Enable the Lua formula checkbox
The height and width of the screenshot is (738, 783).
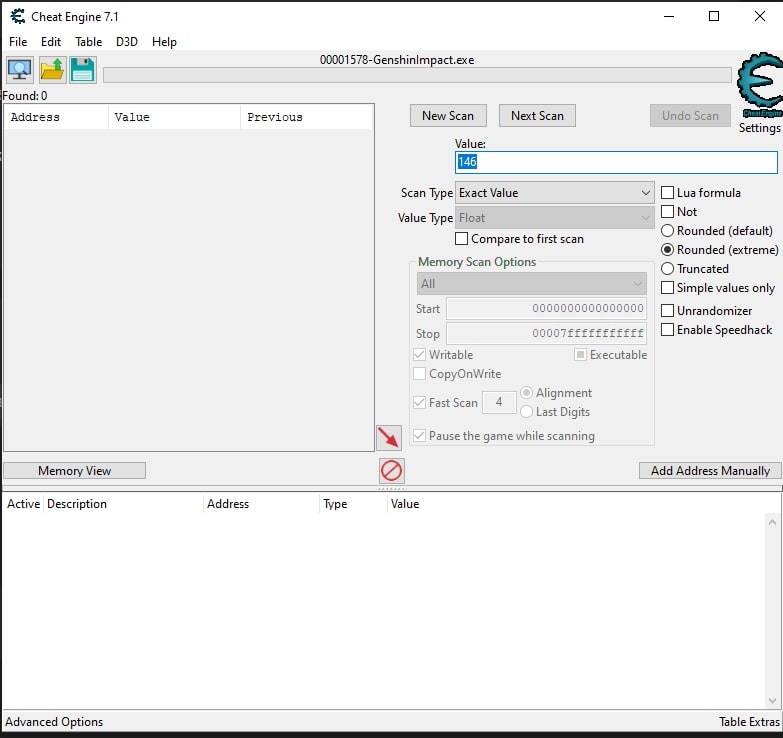click(668, 193)
